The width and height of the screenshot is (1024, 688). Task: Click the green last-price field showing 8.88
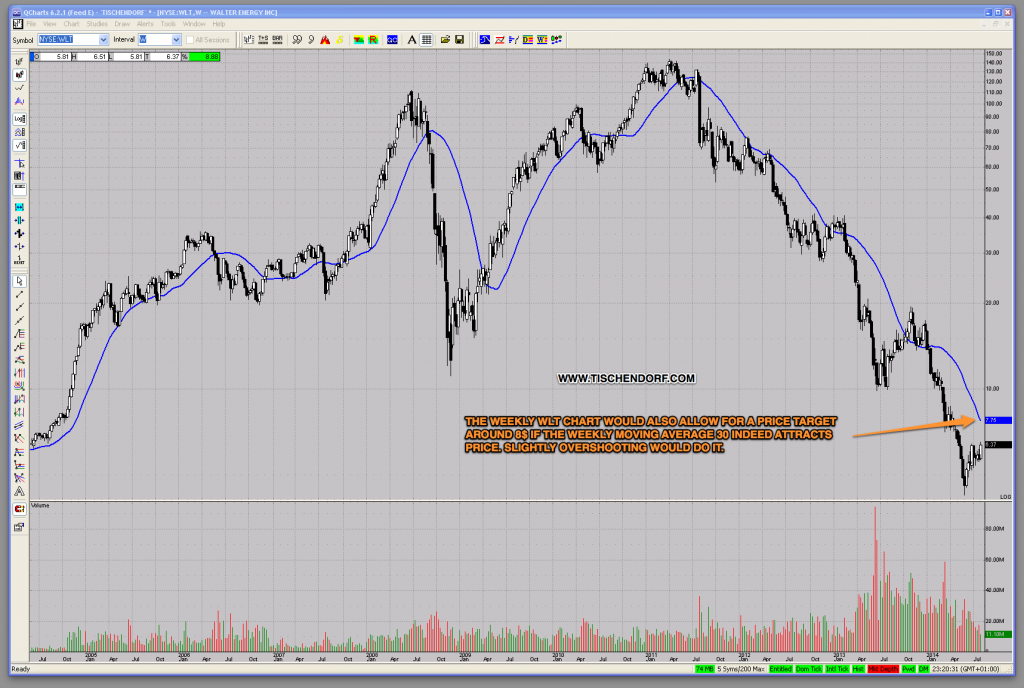(206, 57)
